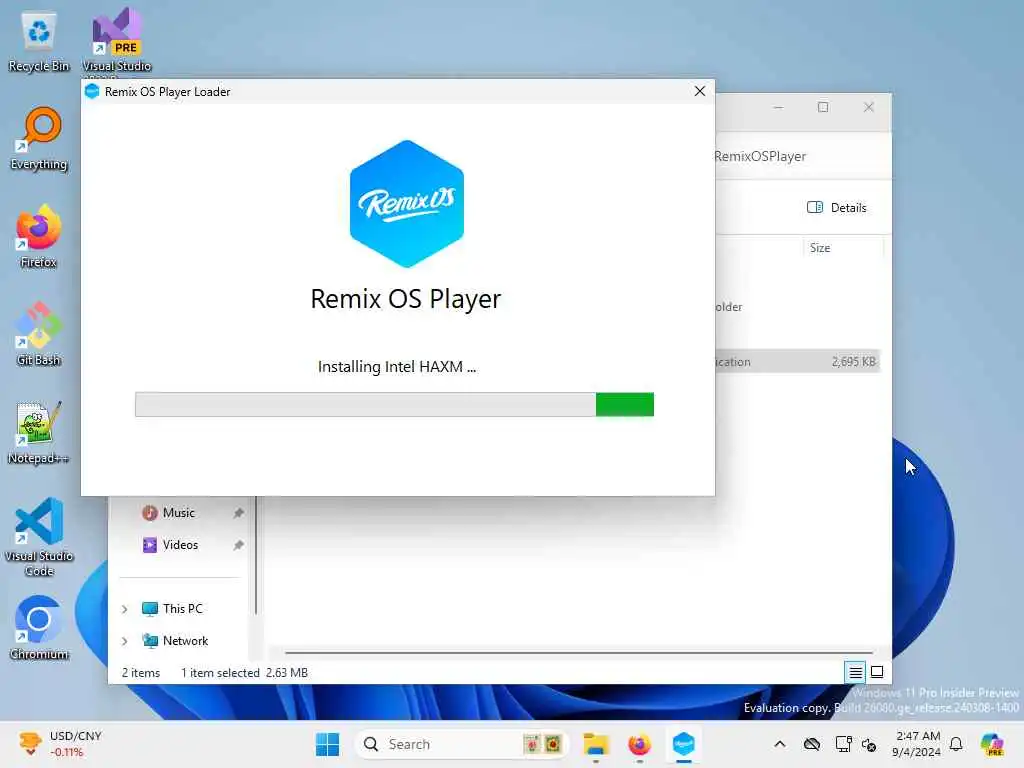The height and width of the screenshot is (768, 1024).
Task: Open the USD/CNY widget on taskbar
Action: (60, 744)
